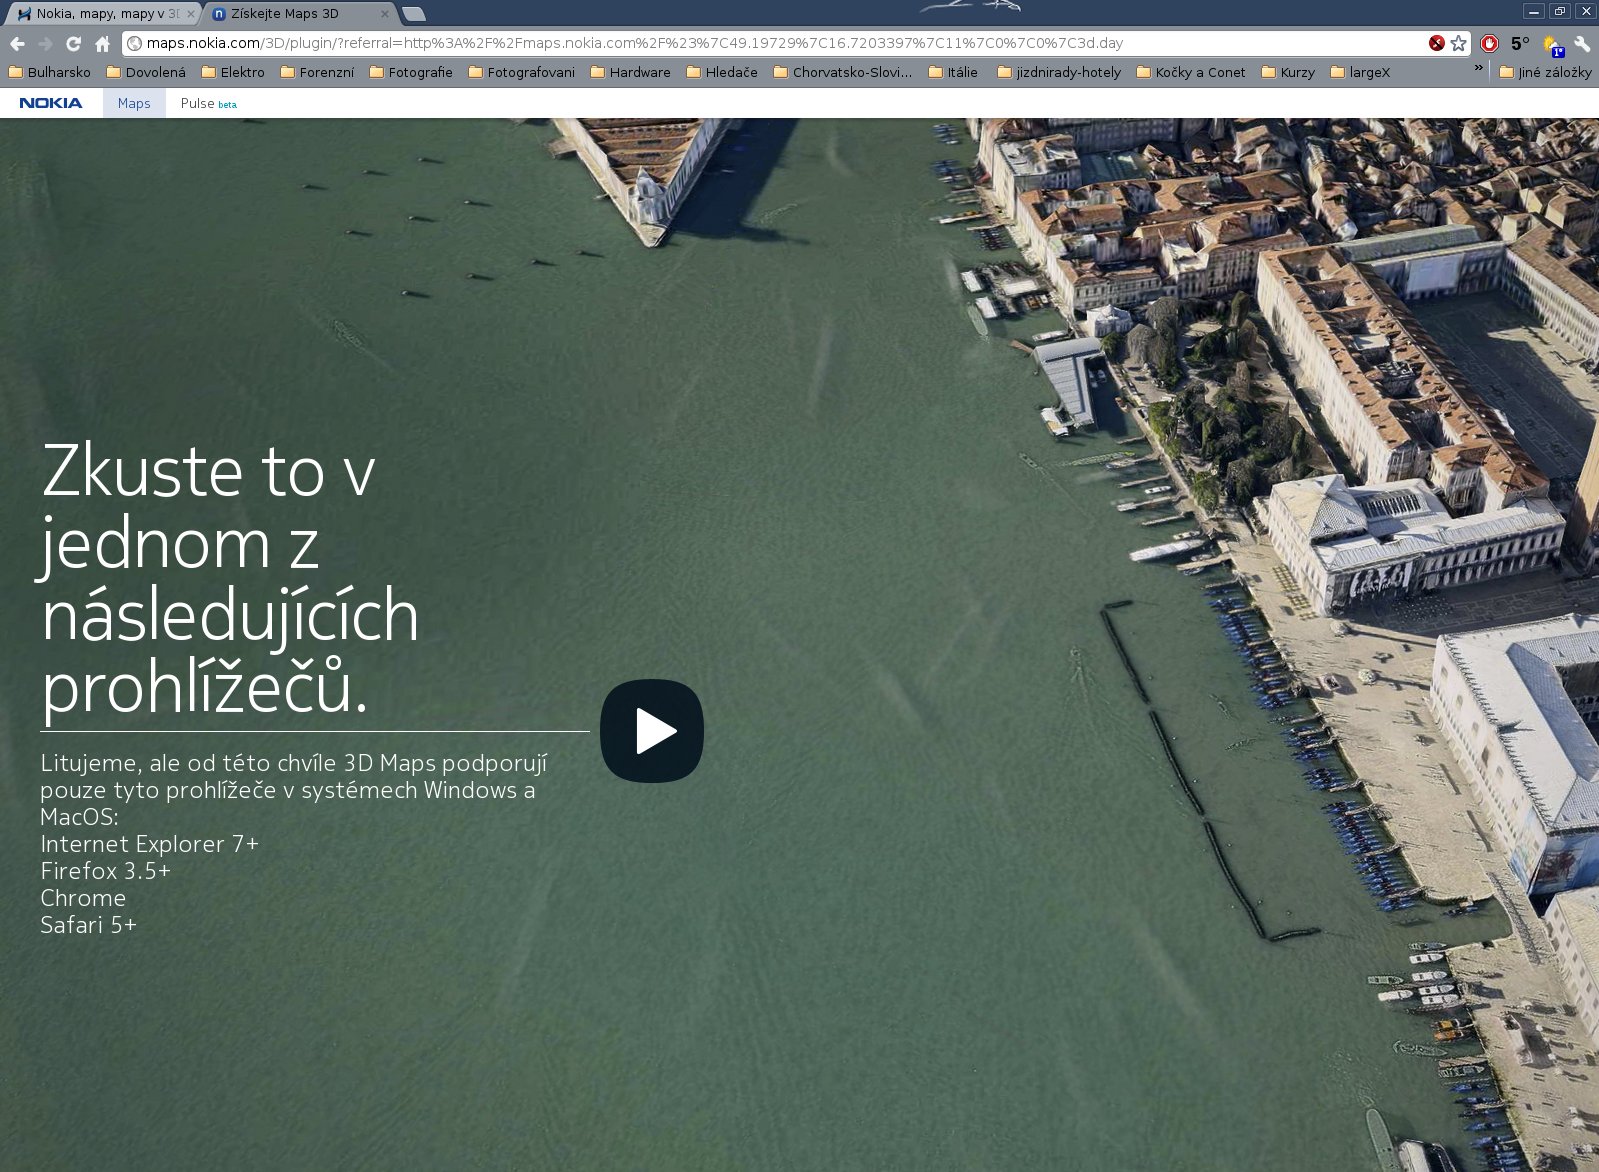Open the Kočky a Conet bookmark folder
Viewport: 1599px width, 1172px height.
1191,72
